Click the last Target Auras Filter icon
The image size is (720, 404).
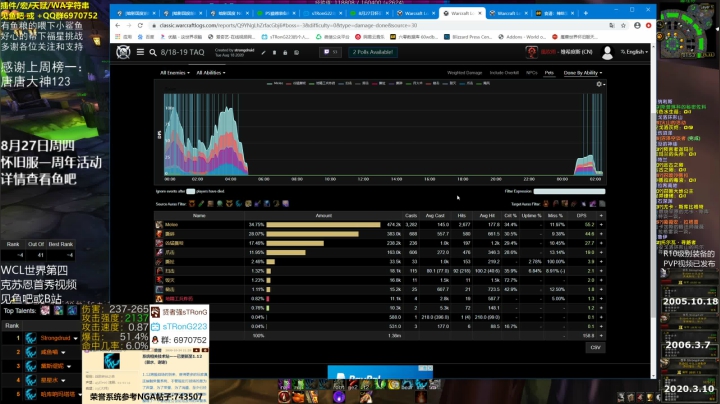pyautogui.click(x=602, y=204)
